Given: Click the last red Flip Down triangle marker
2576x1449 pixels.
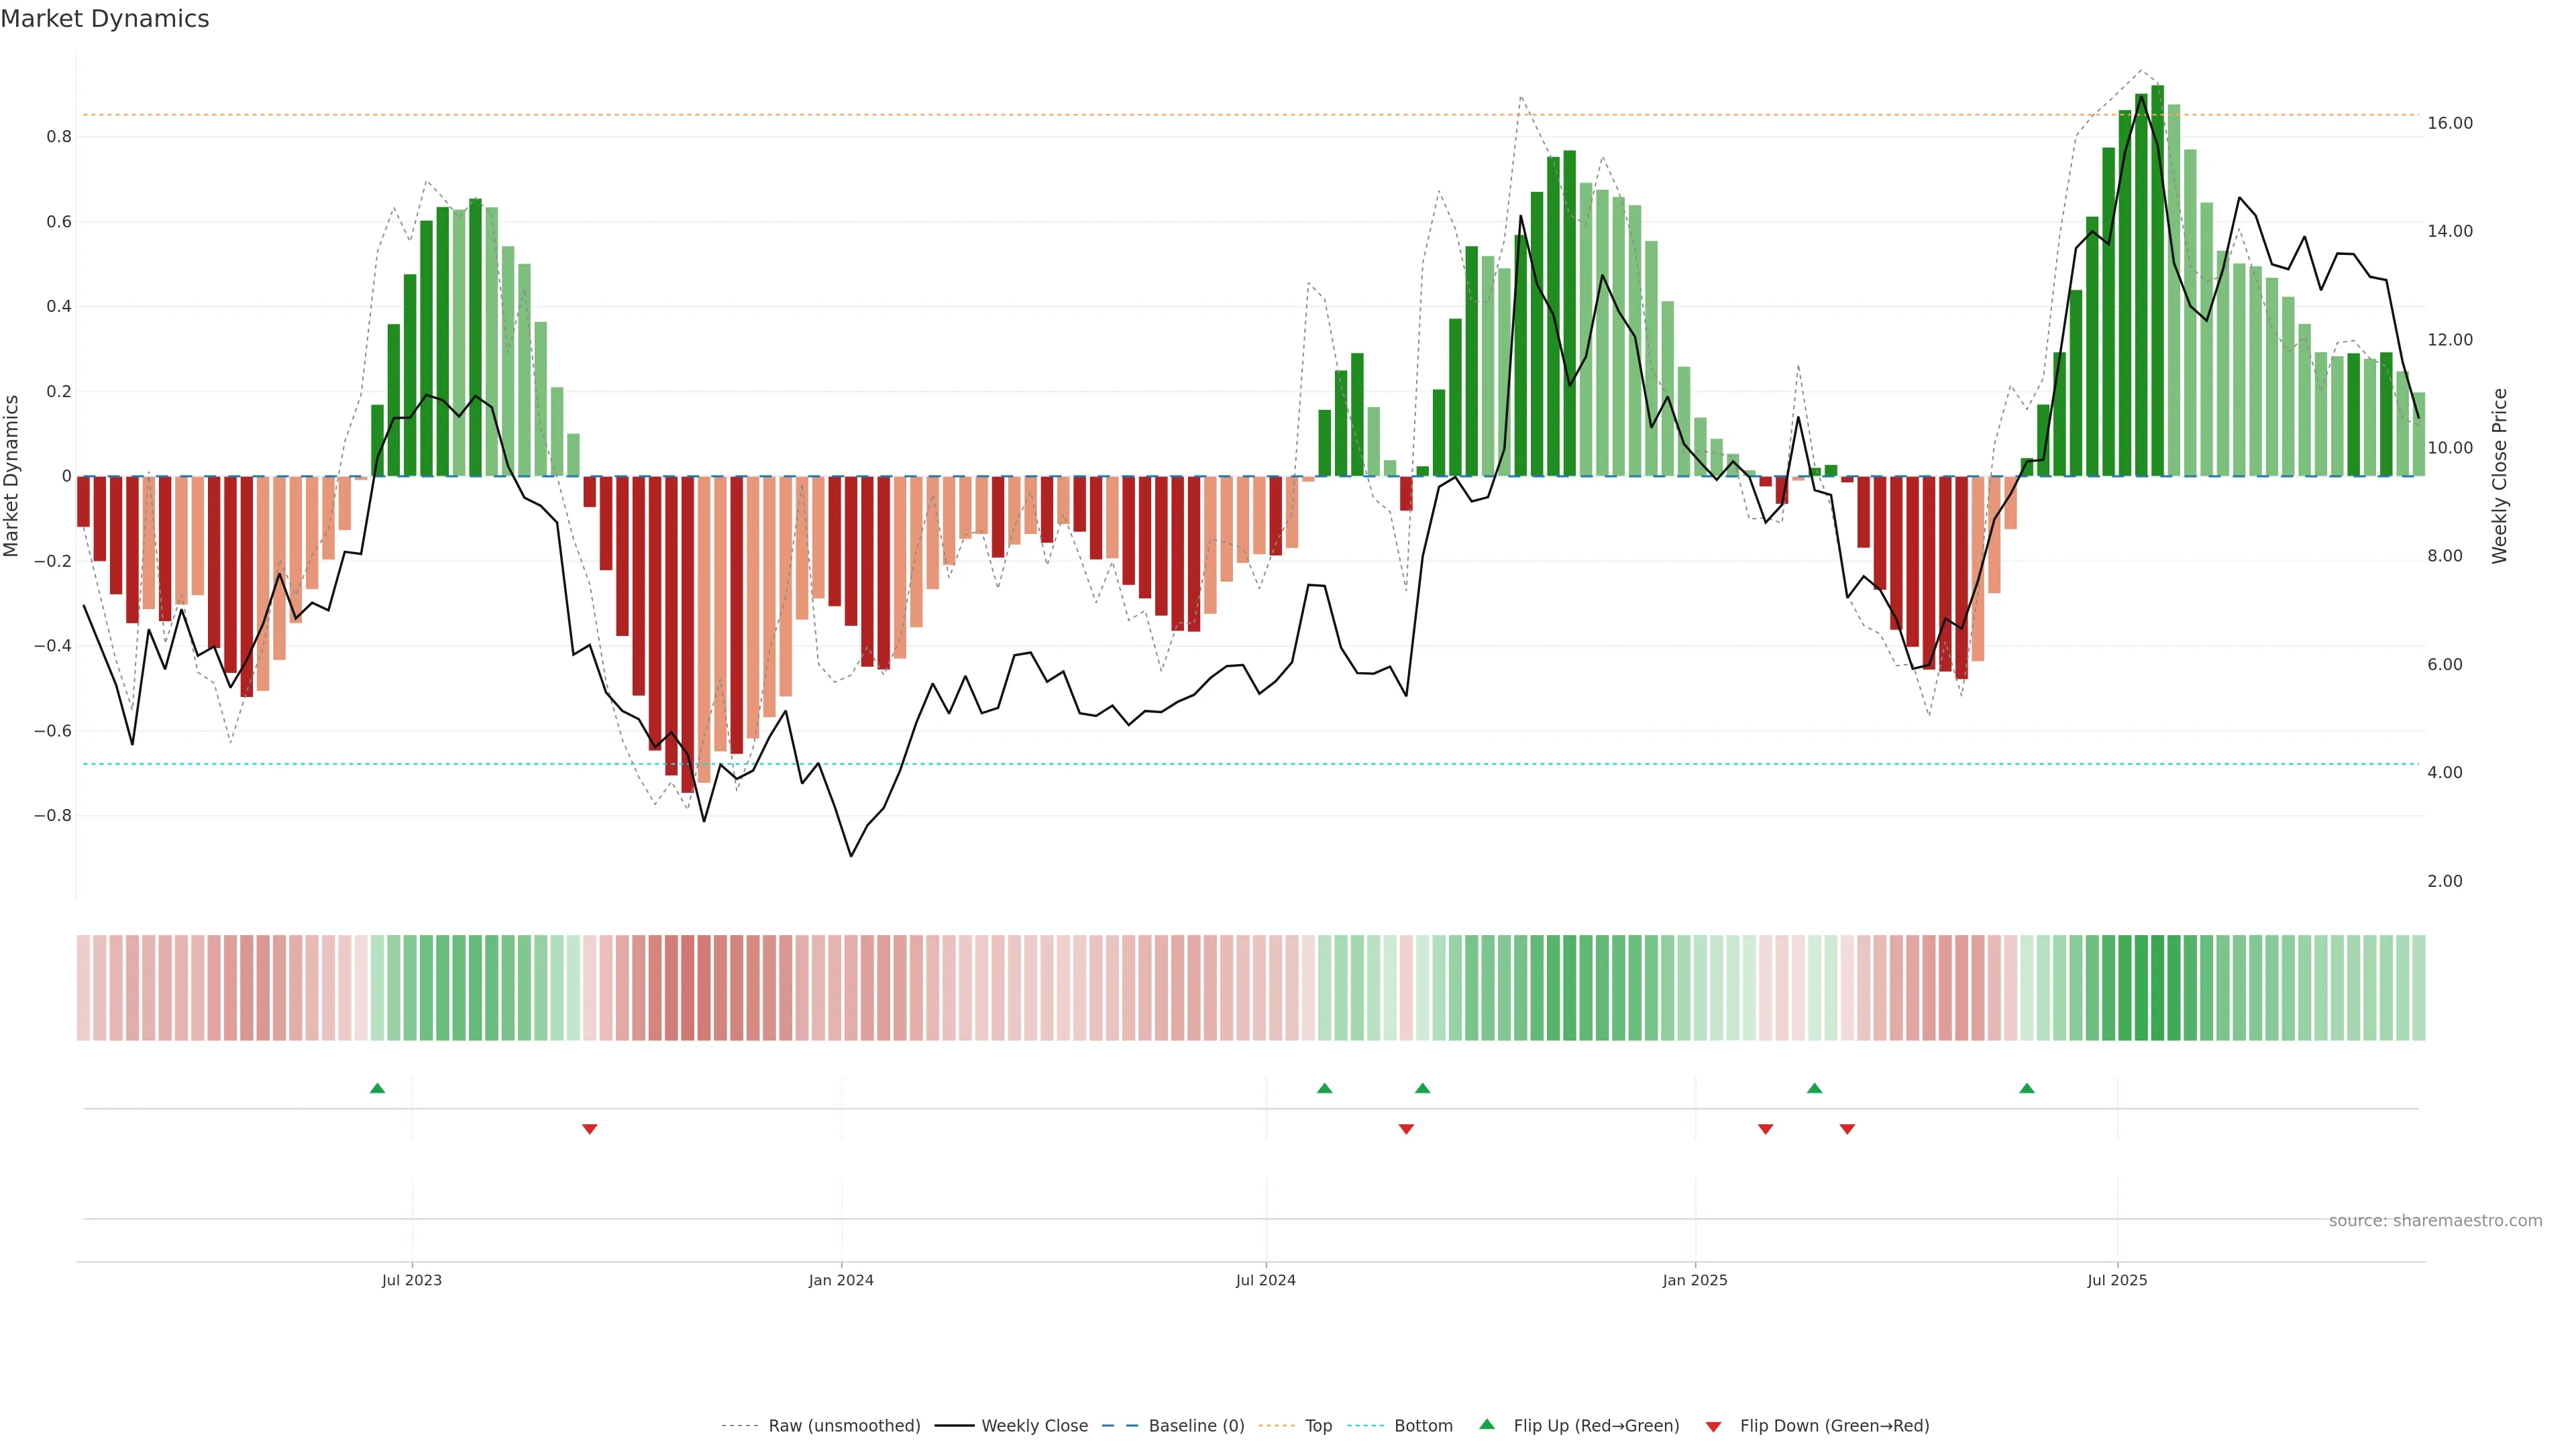Looking at the screenshot, I should point(1847,1129).
